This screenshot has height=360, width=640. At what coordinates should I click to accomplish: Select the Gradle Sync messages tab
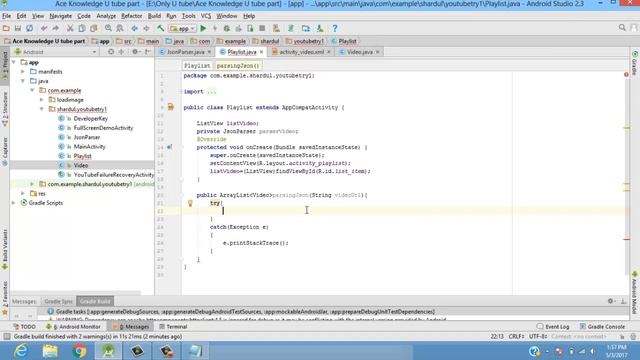[x=58, y=301]
